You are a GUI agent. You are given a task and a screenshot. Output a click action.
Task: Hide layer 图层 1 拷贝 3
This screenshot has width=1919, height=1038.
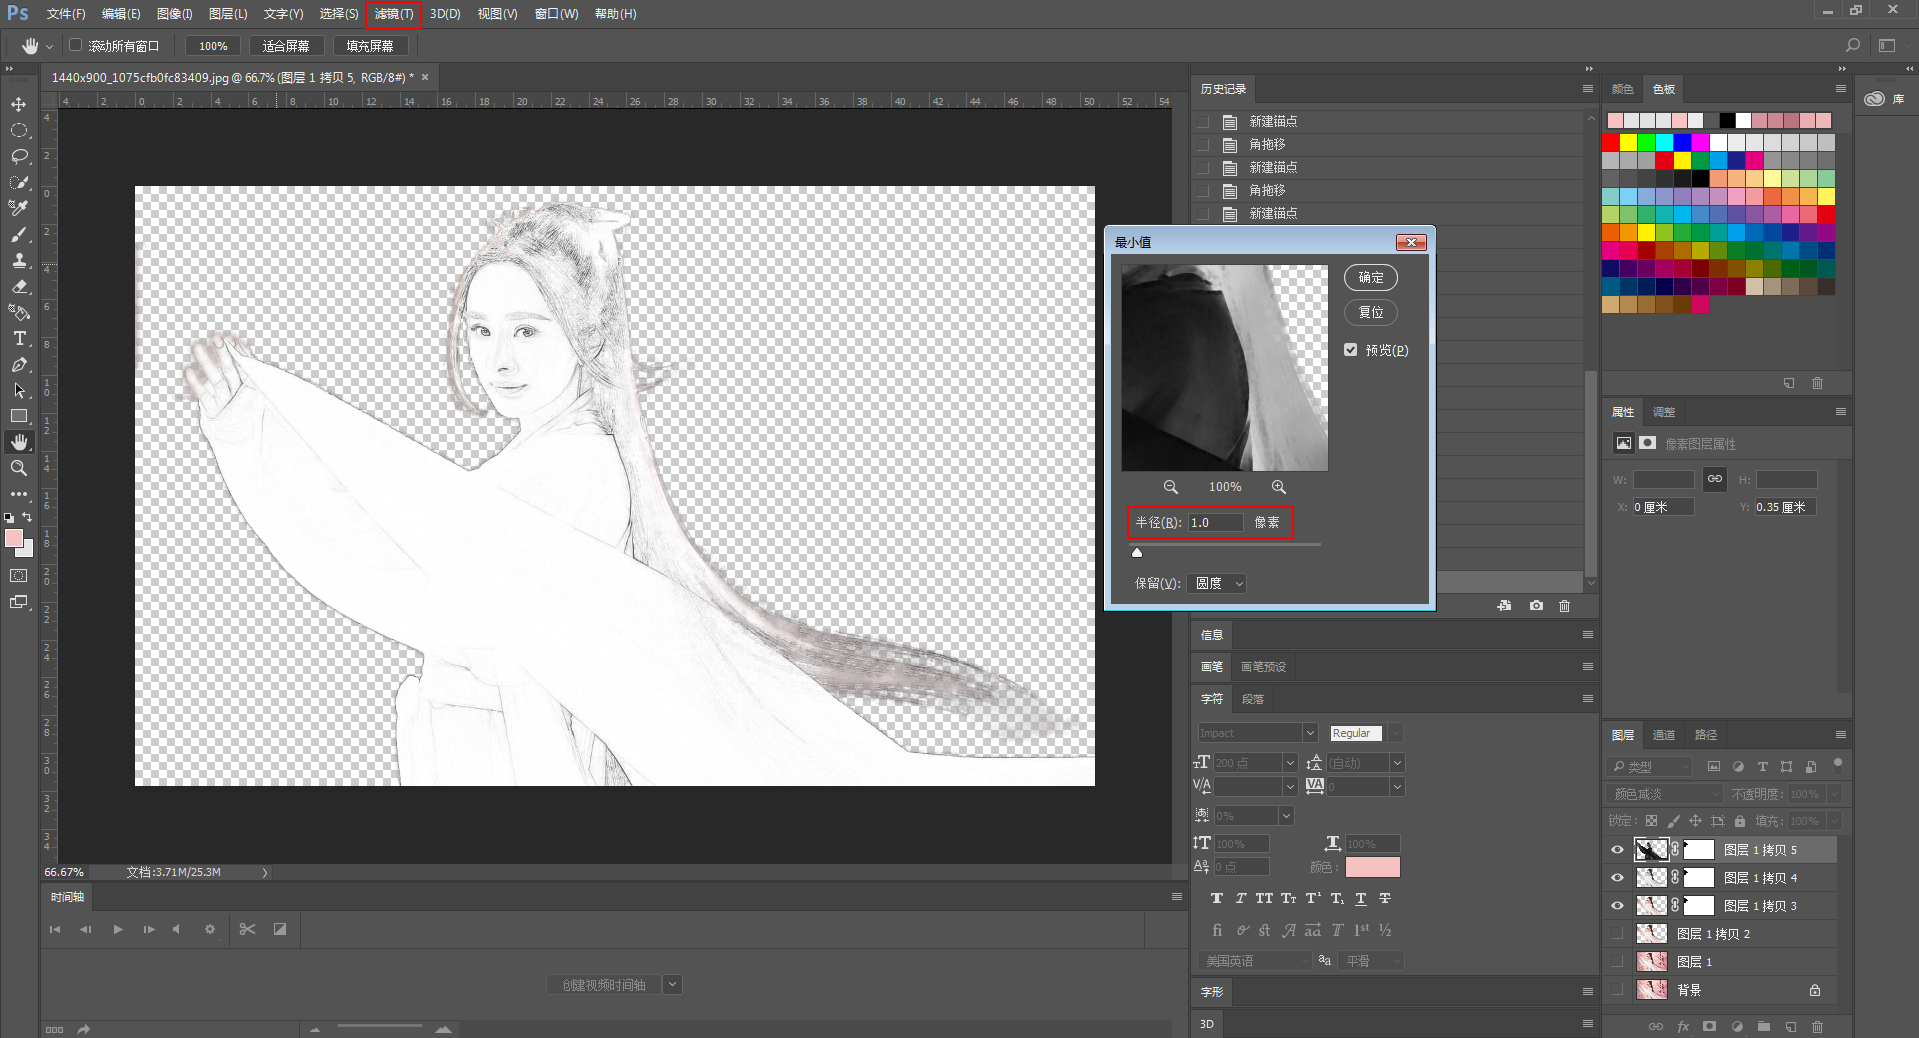point(1617,906)
